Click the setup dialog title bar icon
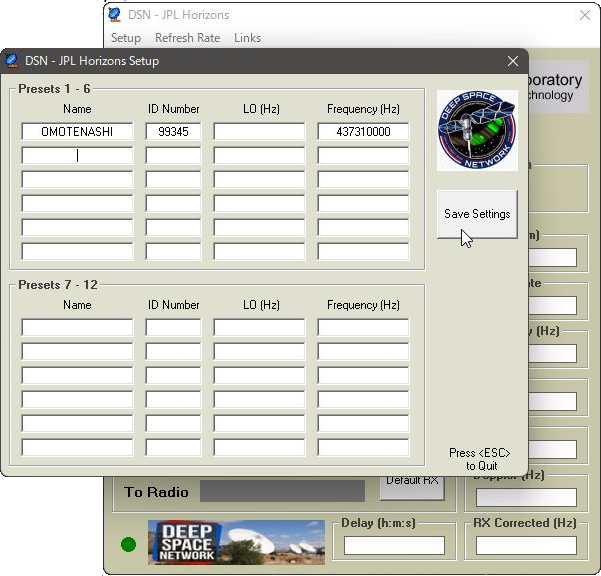Screen dimensions: 601x576 coord(12,61)
